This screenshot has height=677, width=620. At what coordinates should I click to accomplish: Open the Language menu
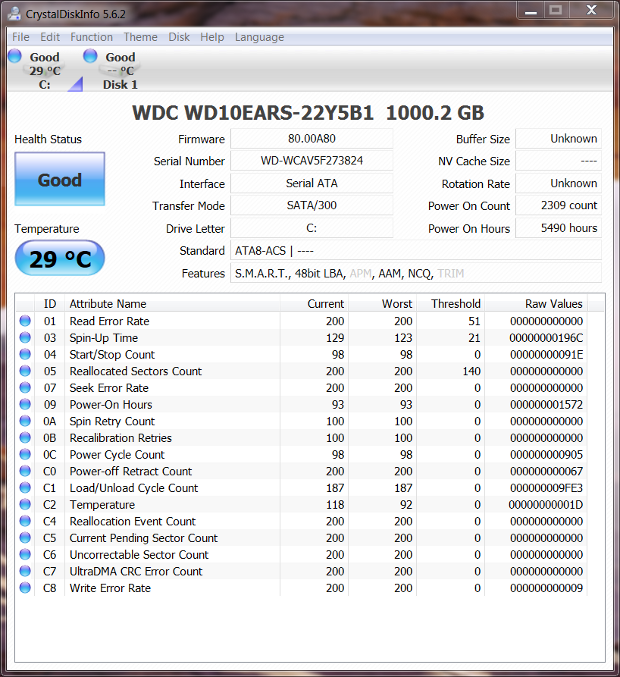point(259,37)
